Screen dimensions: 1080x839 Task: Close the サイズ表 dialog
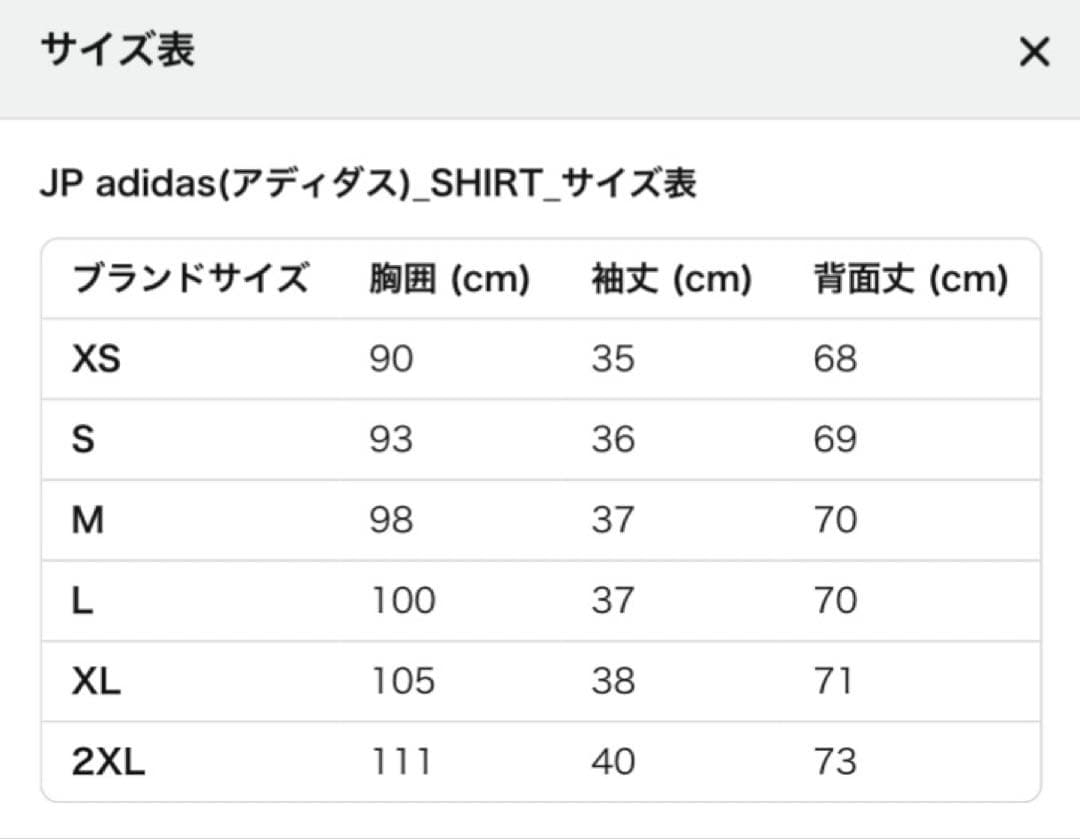[1033, 52]
